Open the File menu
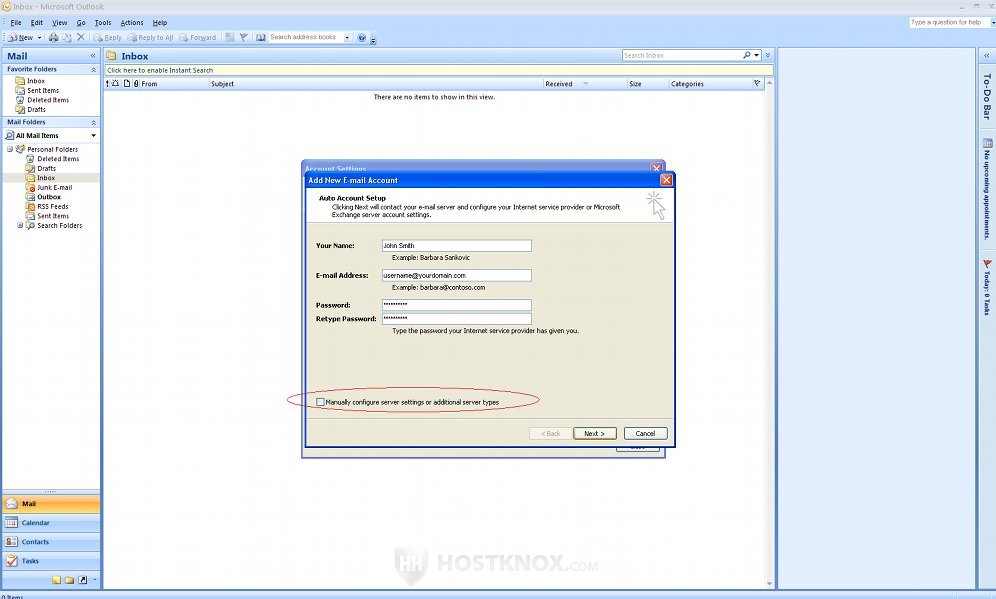The height and width of the screenshot is (599, 996). (16, 22)
